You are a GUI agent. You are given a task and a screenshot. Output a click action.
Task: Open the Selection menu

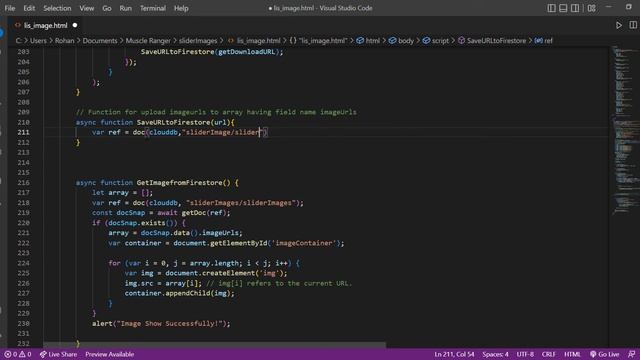tap(57, 8)
